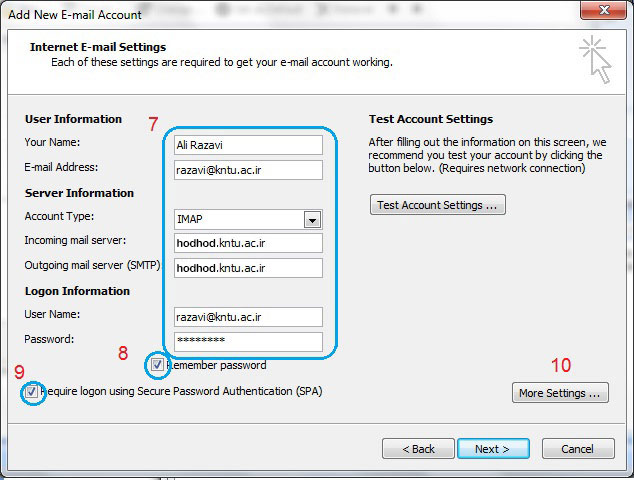Toggle the Remember password checkbox
The height and width of the screenshot is (480, 634).
tap(158, 365)
